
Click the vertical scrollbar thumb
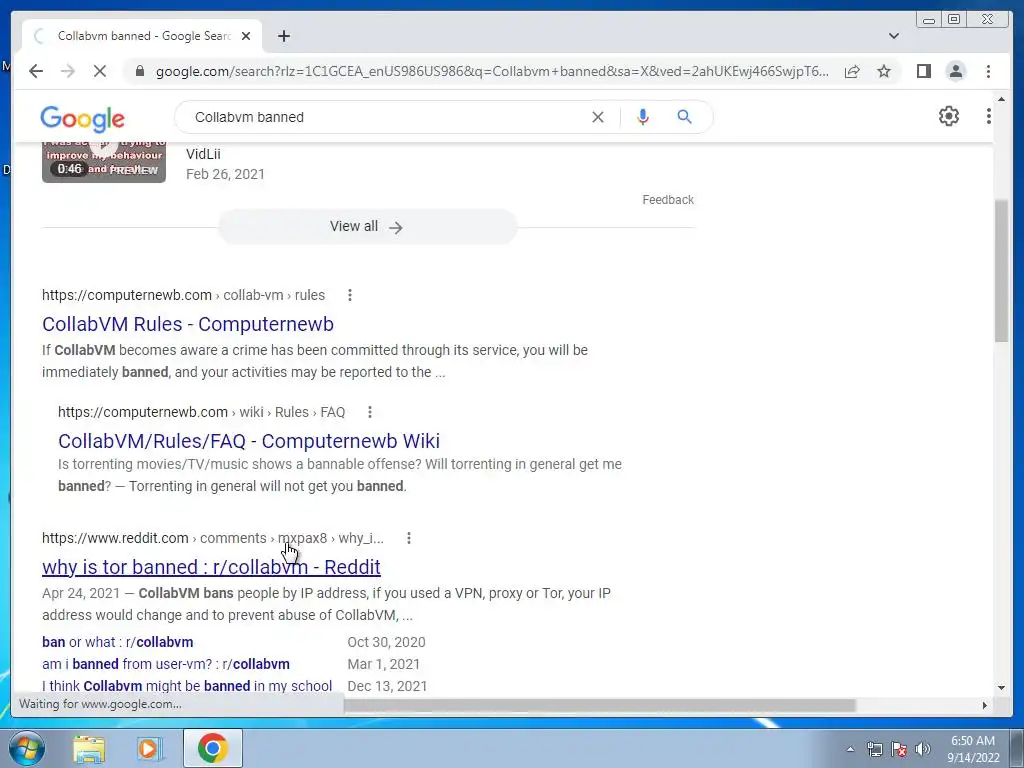[1001, 270]
